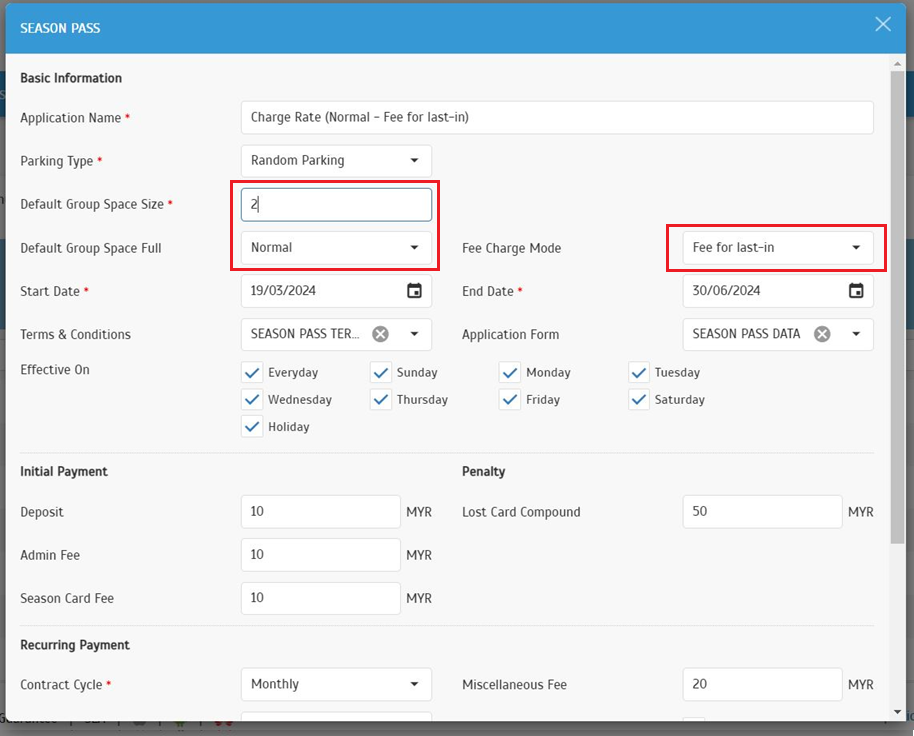Toggle the Holiday checkbox
914x736 pixels.
(252, 427)
